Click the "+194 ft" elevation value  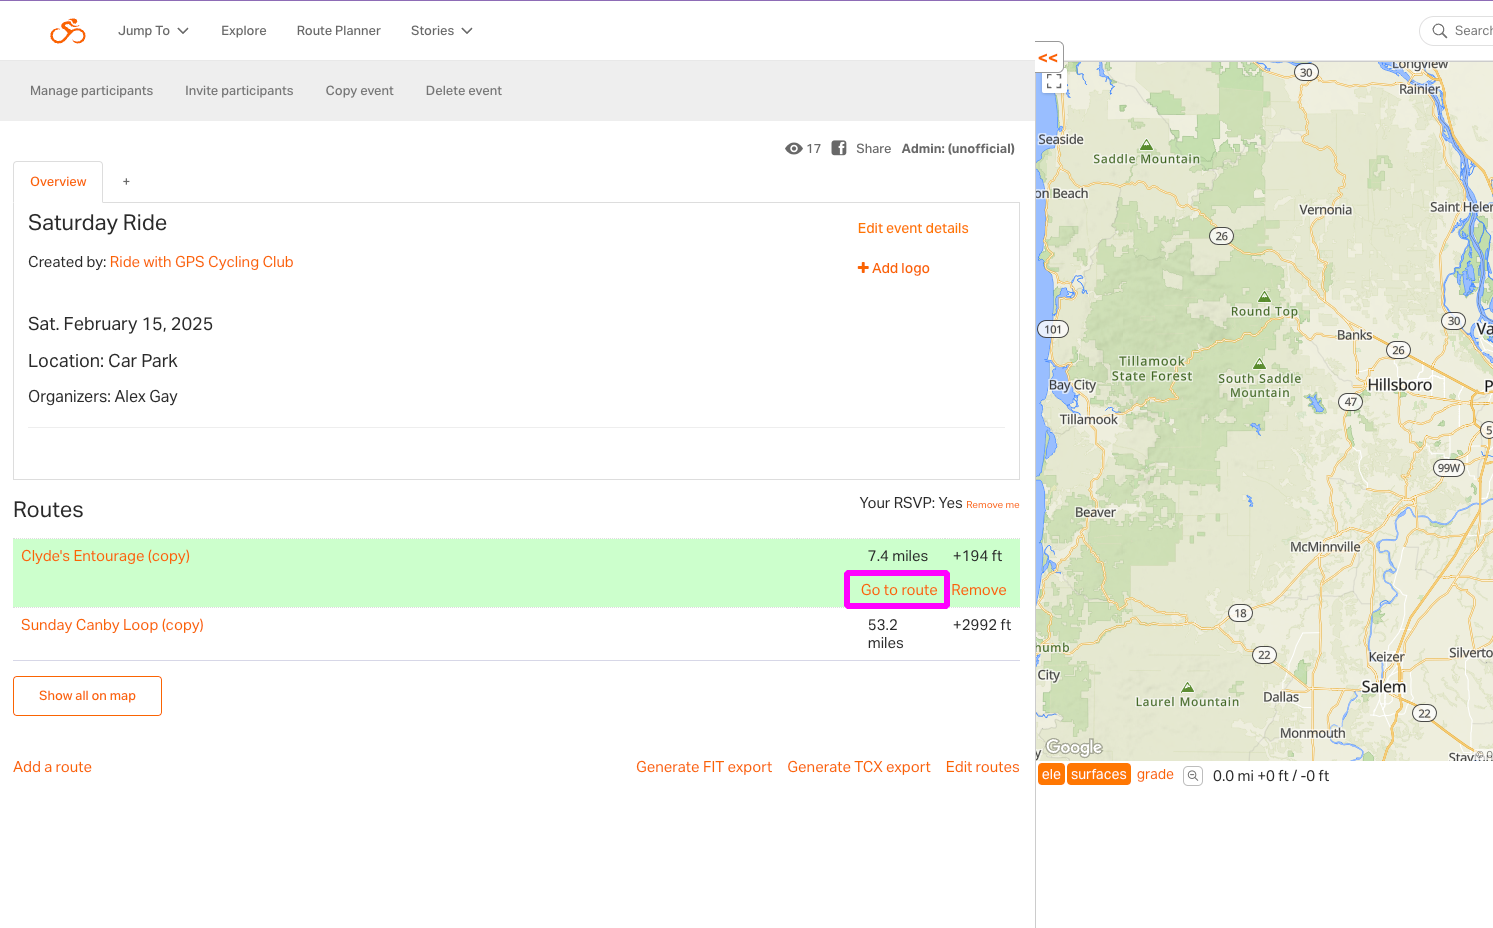[x=977, y=556]
